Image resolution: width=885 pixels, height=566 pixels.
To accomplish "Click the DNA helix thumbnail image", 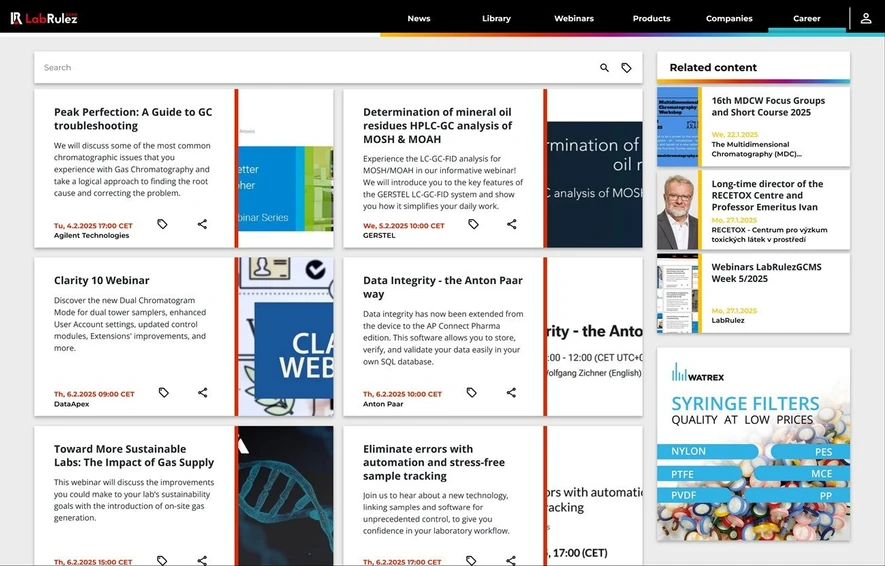I will point(286,495).
